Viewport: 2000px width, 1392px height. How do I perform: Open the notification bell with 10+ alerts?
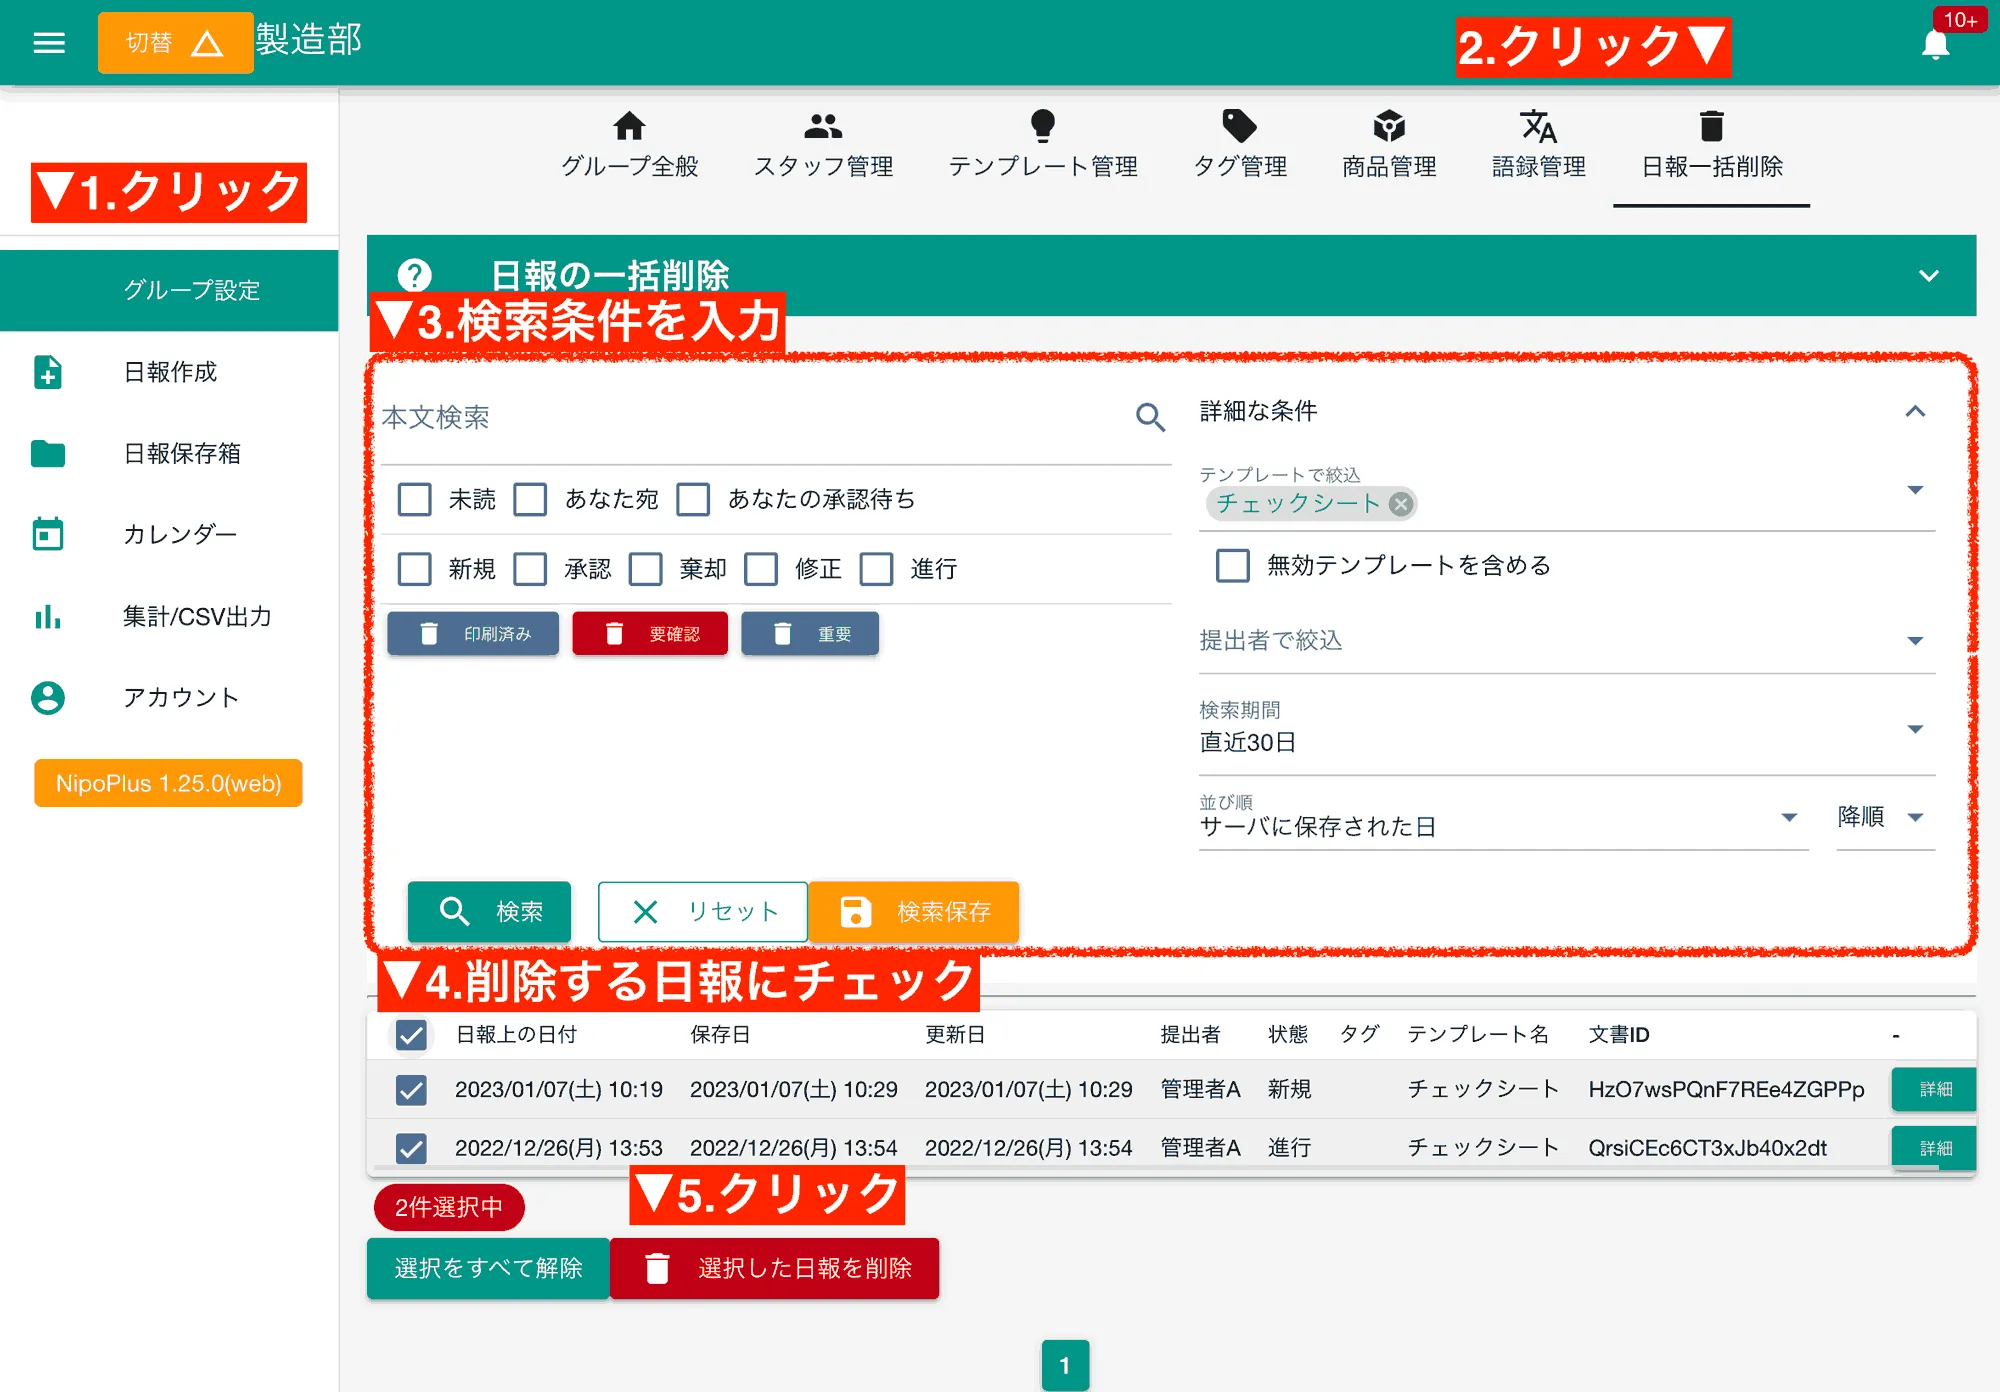pos(1935,43)
